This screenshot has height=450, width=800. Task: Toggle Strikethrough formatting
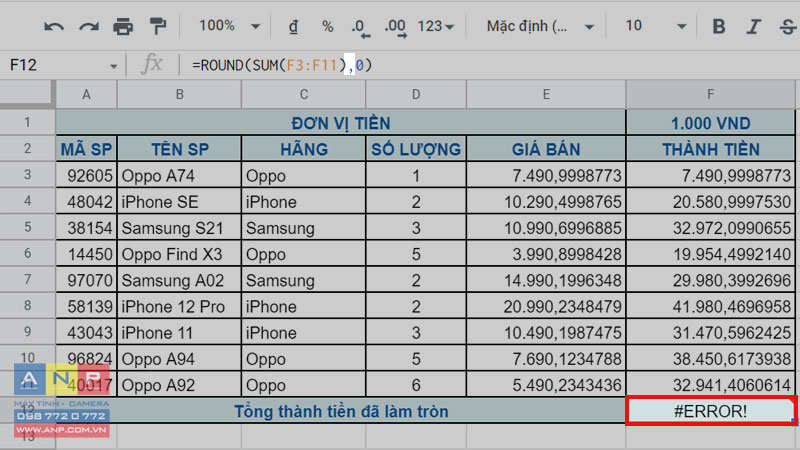coord(788,26)
